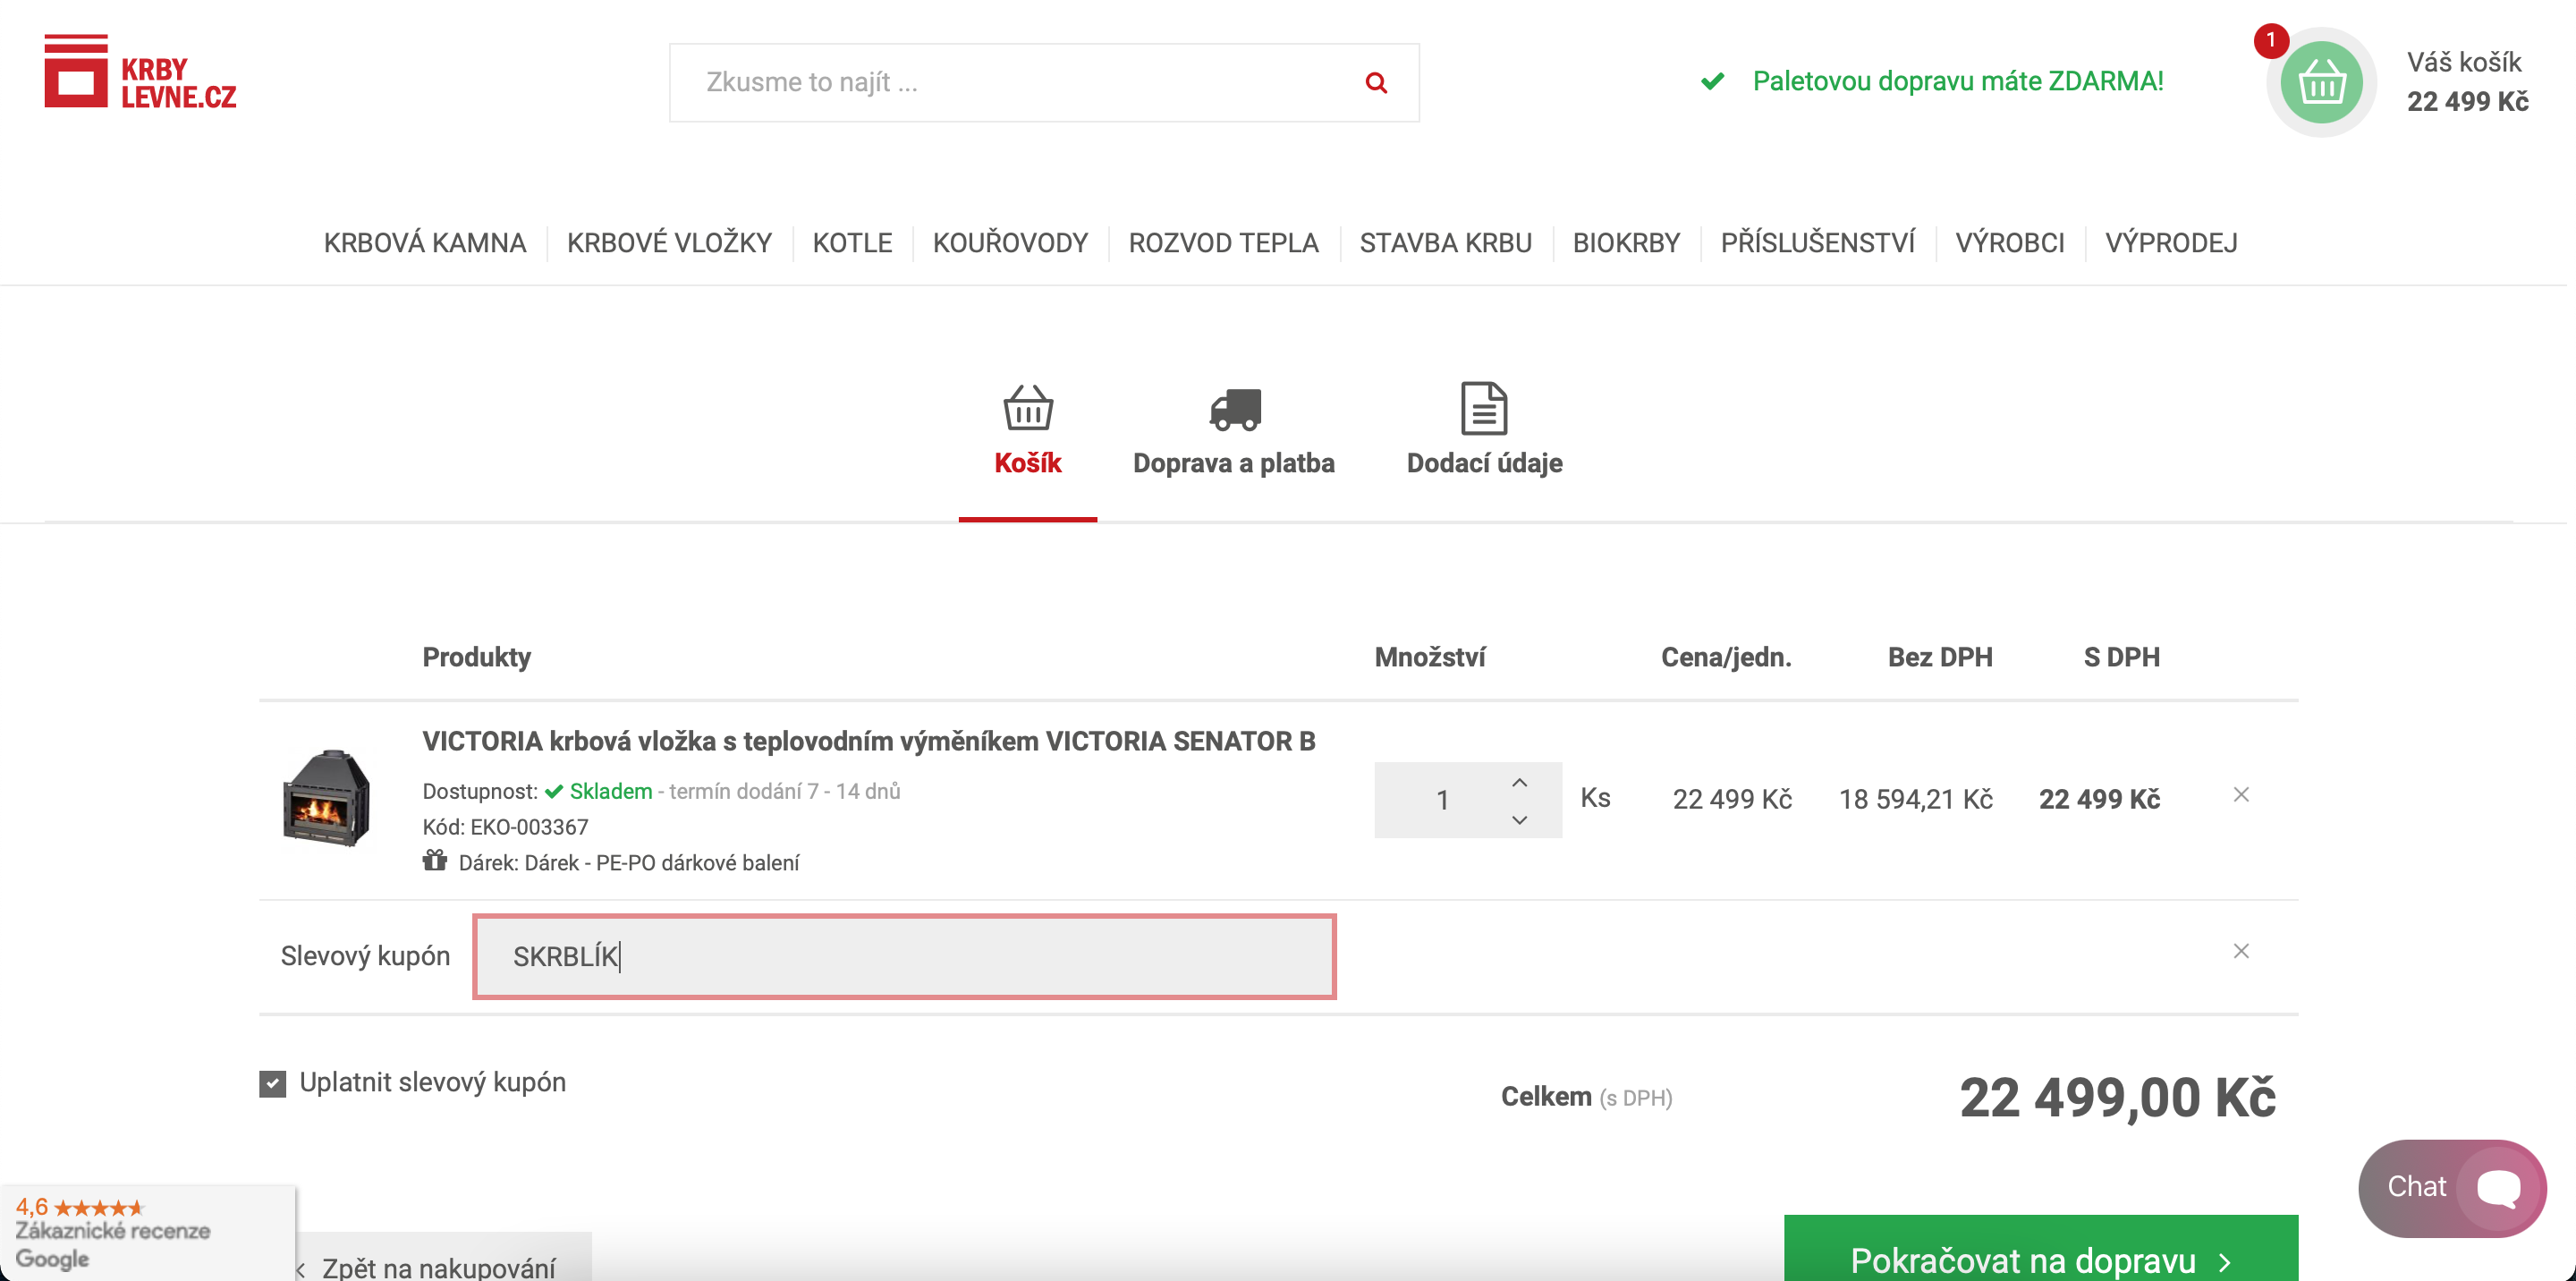Click the document icon for Dodací údaje
Image resolution: width=2576 pixels, height=1281 pixels.
(1484, 408)
